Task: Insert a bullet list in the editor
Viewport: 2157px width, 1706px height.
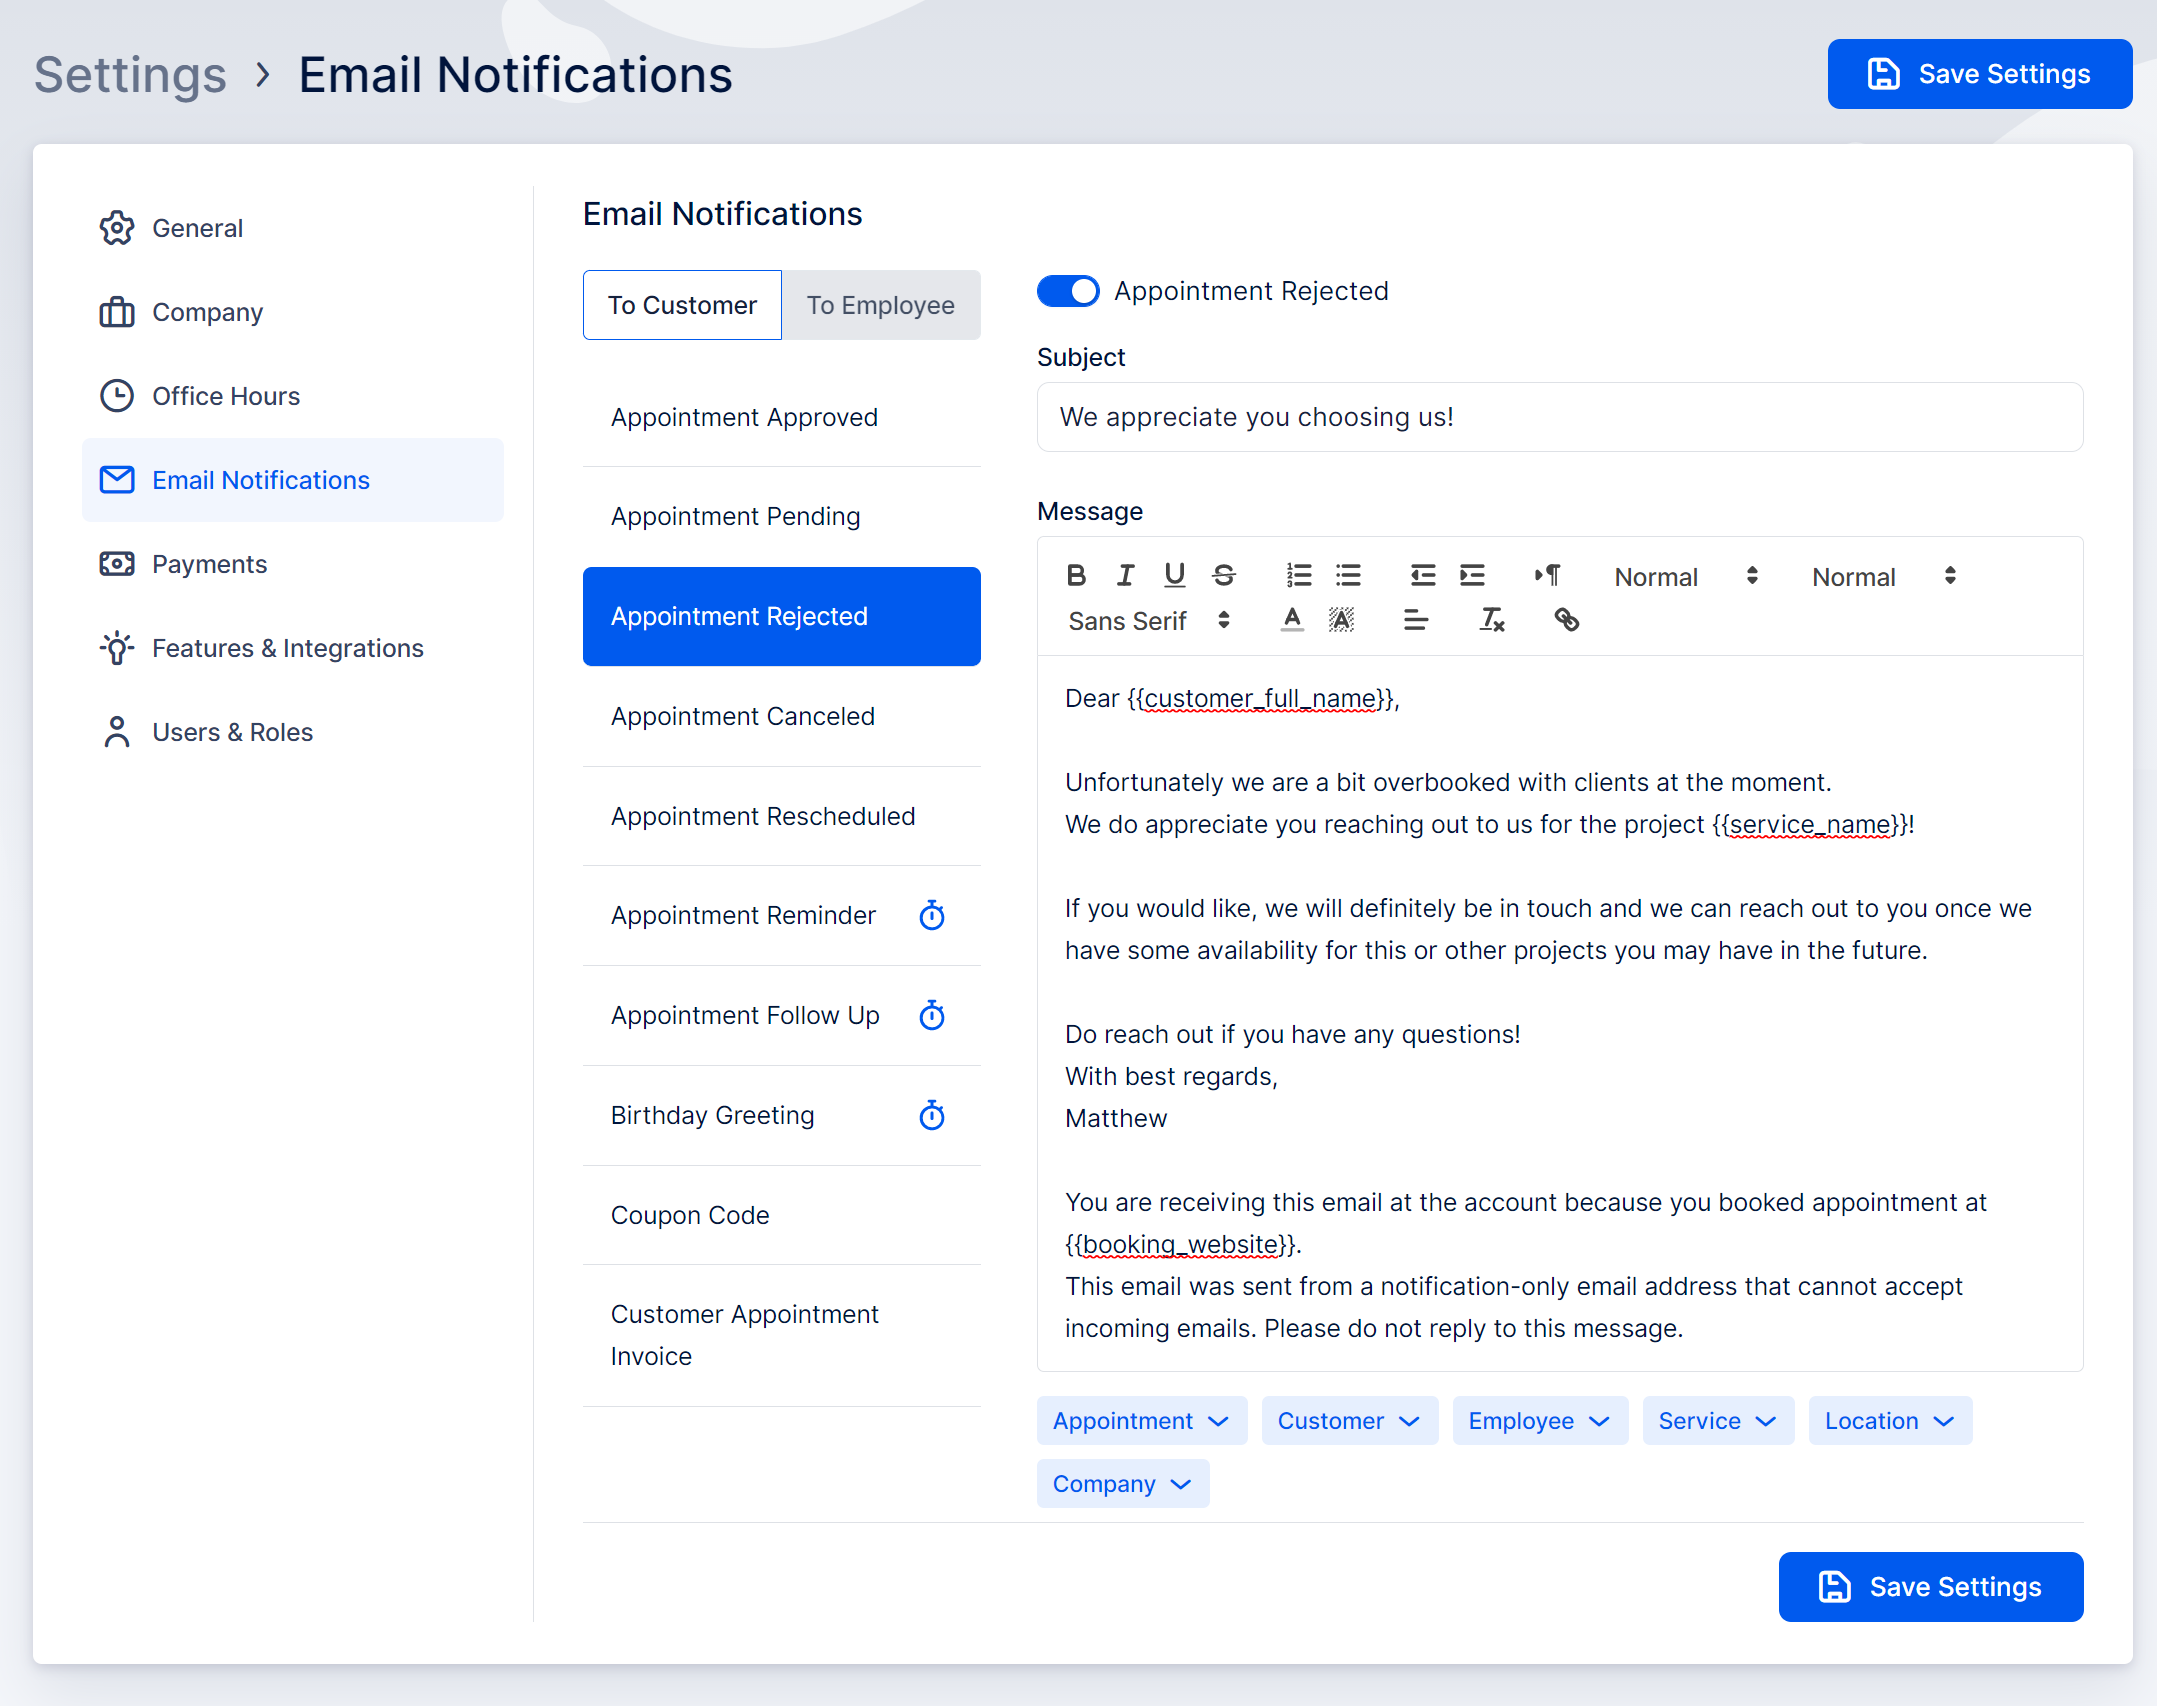Action: pyautogui.click(x=1348, y=576)
